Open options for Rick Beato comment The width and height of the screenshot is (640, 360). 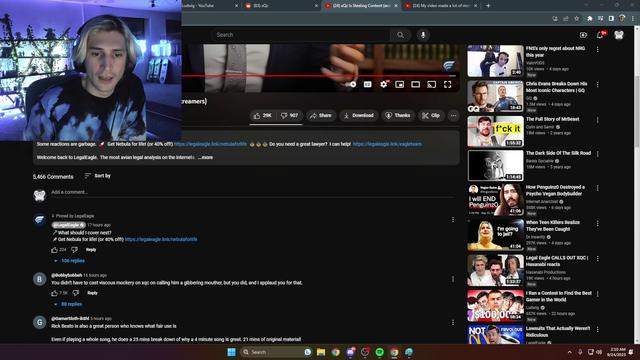pyautogui.click(x=453, y=322)
